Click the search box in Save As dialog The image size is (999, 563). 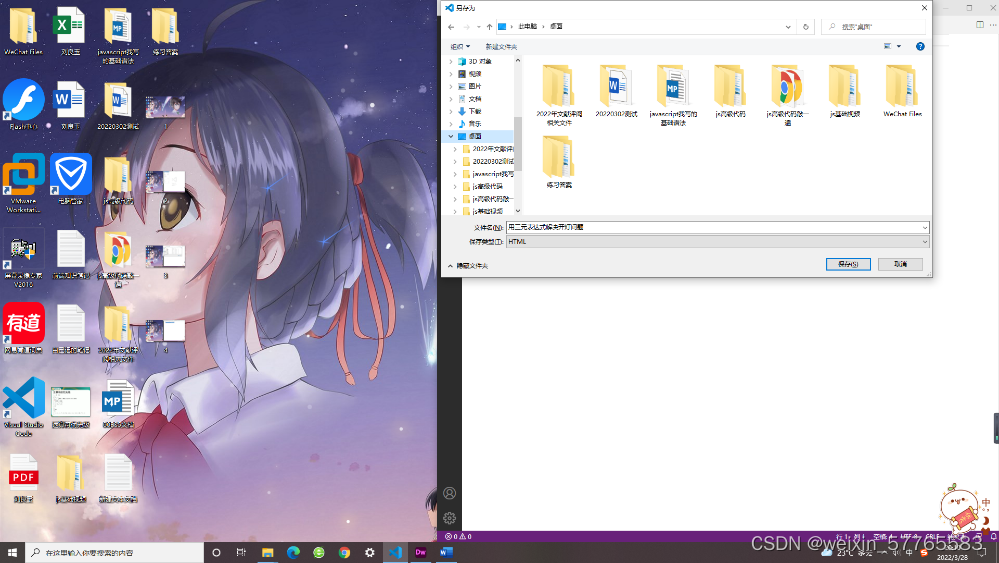click(873, 27)
